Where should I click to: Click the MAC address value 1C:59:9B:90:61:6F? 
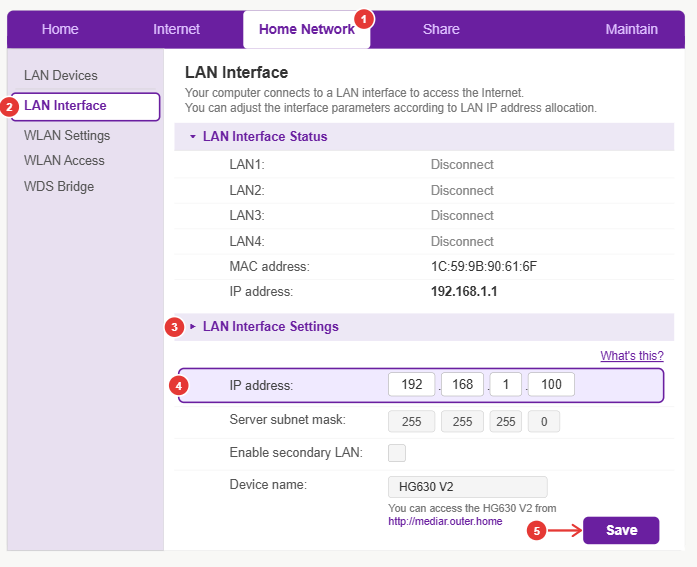click(x=484, y=267)
